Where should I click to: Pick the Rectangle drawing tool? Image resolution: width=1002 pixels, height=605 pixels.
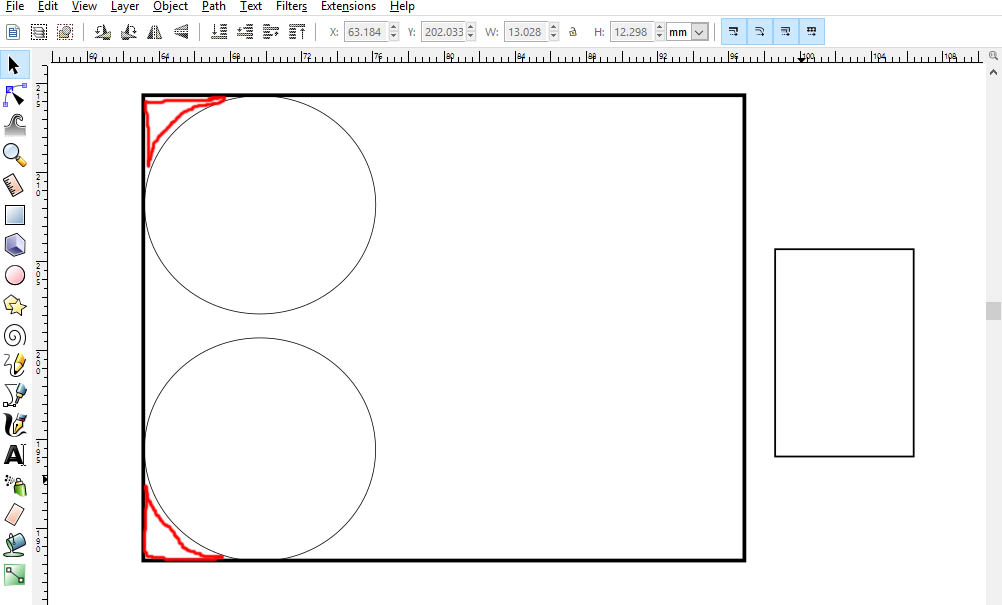(x=14, y=214)
